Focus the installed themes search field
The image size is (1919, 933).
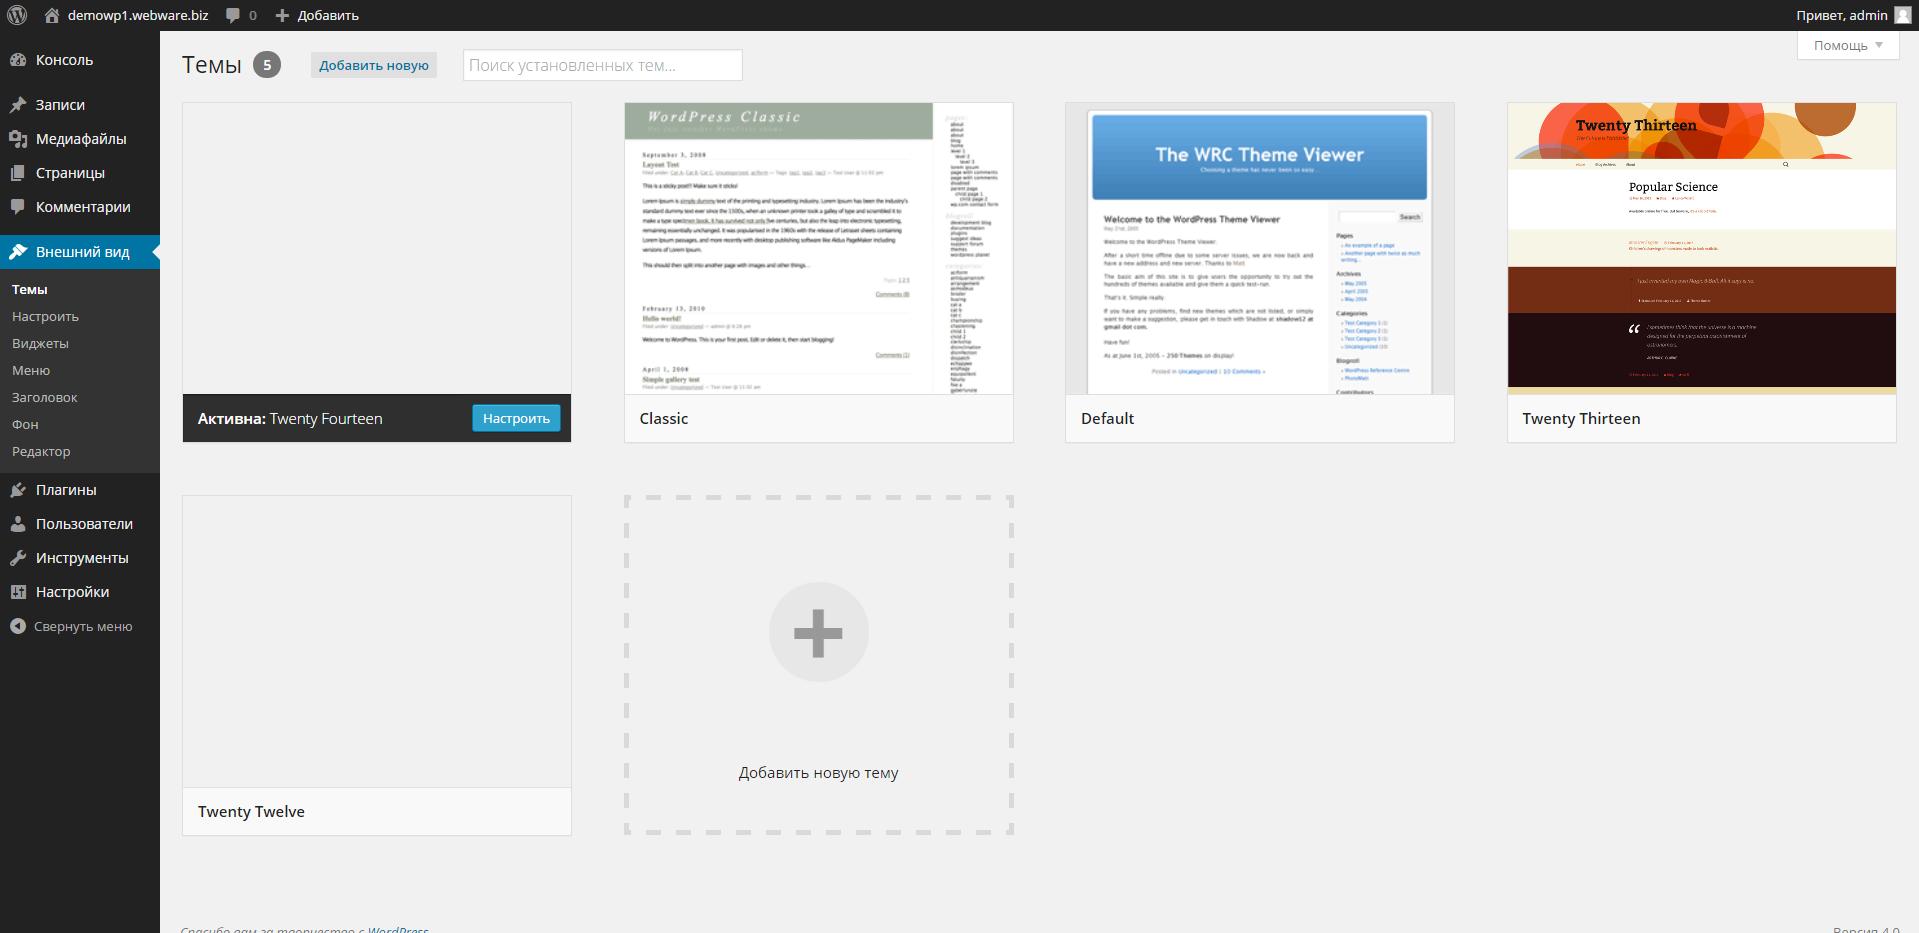(x=603, y=65)
